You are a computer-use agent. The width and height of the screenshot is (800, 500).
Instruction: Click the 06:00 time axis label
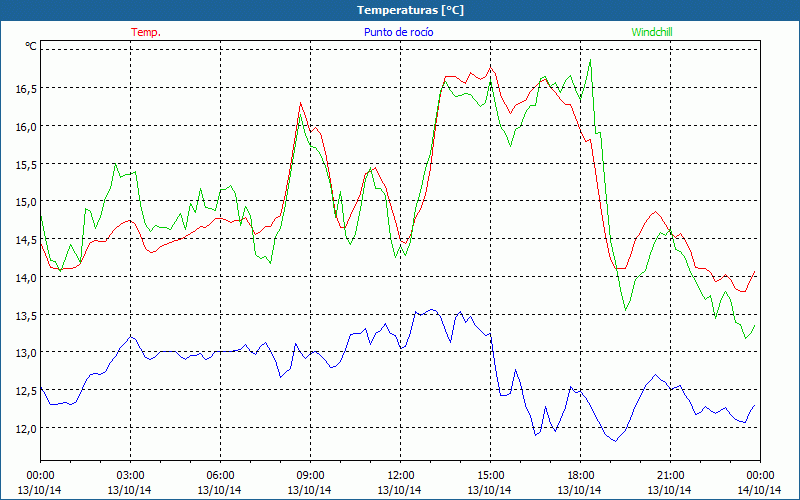[x=220, y=476]
